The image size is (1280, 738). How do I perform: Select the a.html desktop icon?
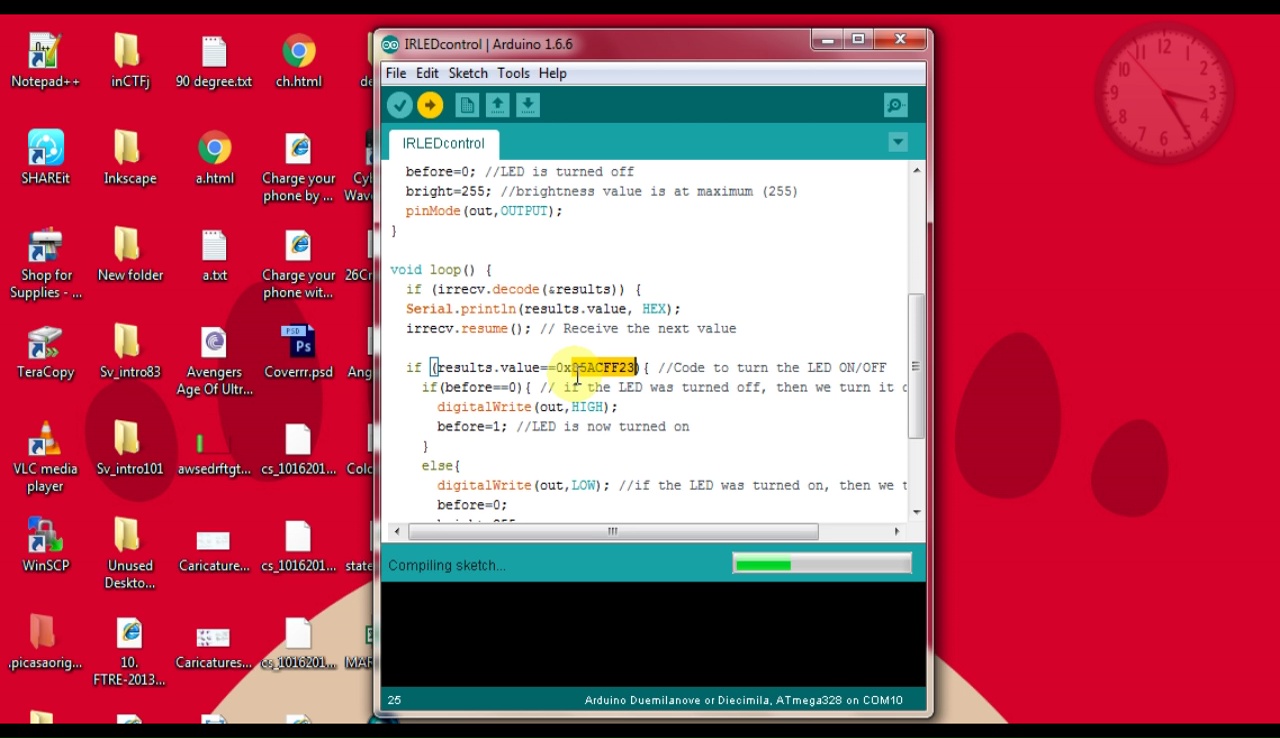coord(214,158)
